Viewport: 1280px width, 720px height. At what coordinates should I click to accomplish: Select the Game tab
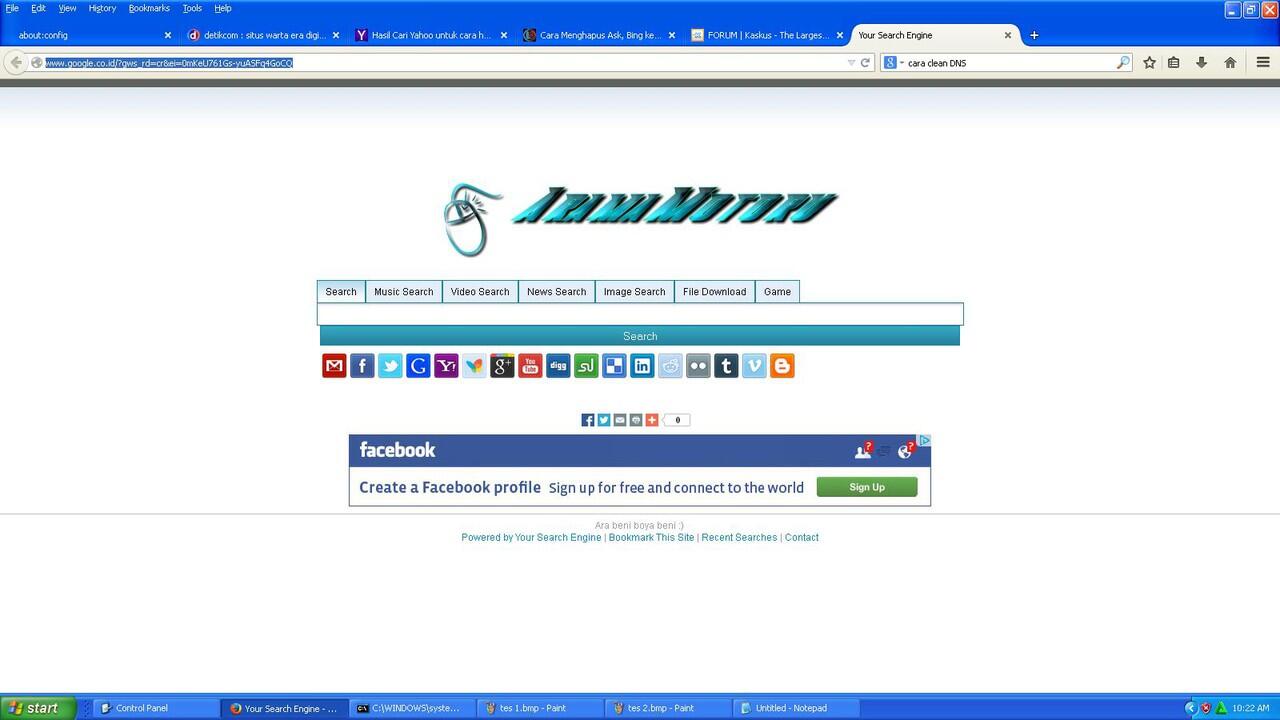tap(777, 292)
